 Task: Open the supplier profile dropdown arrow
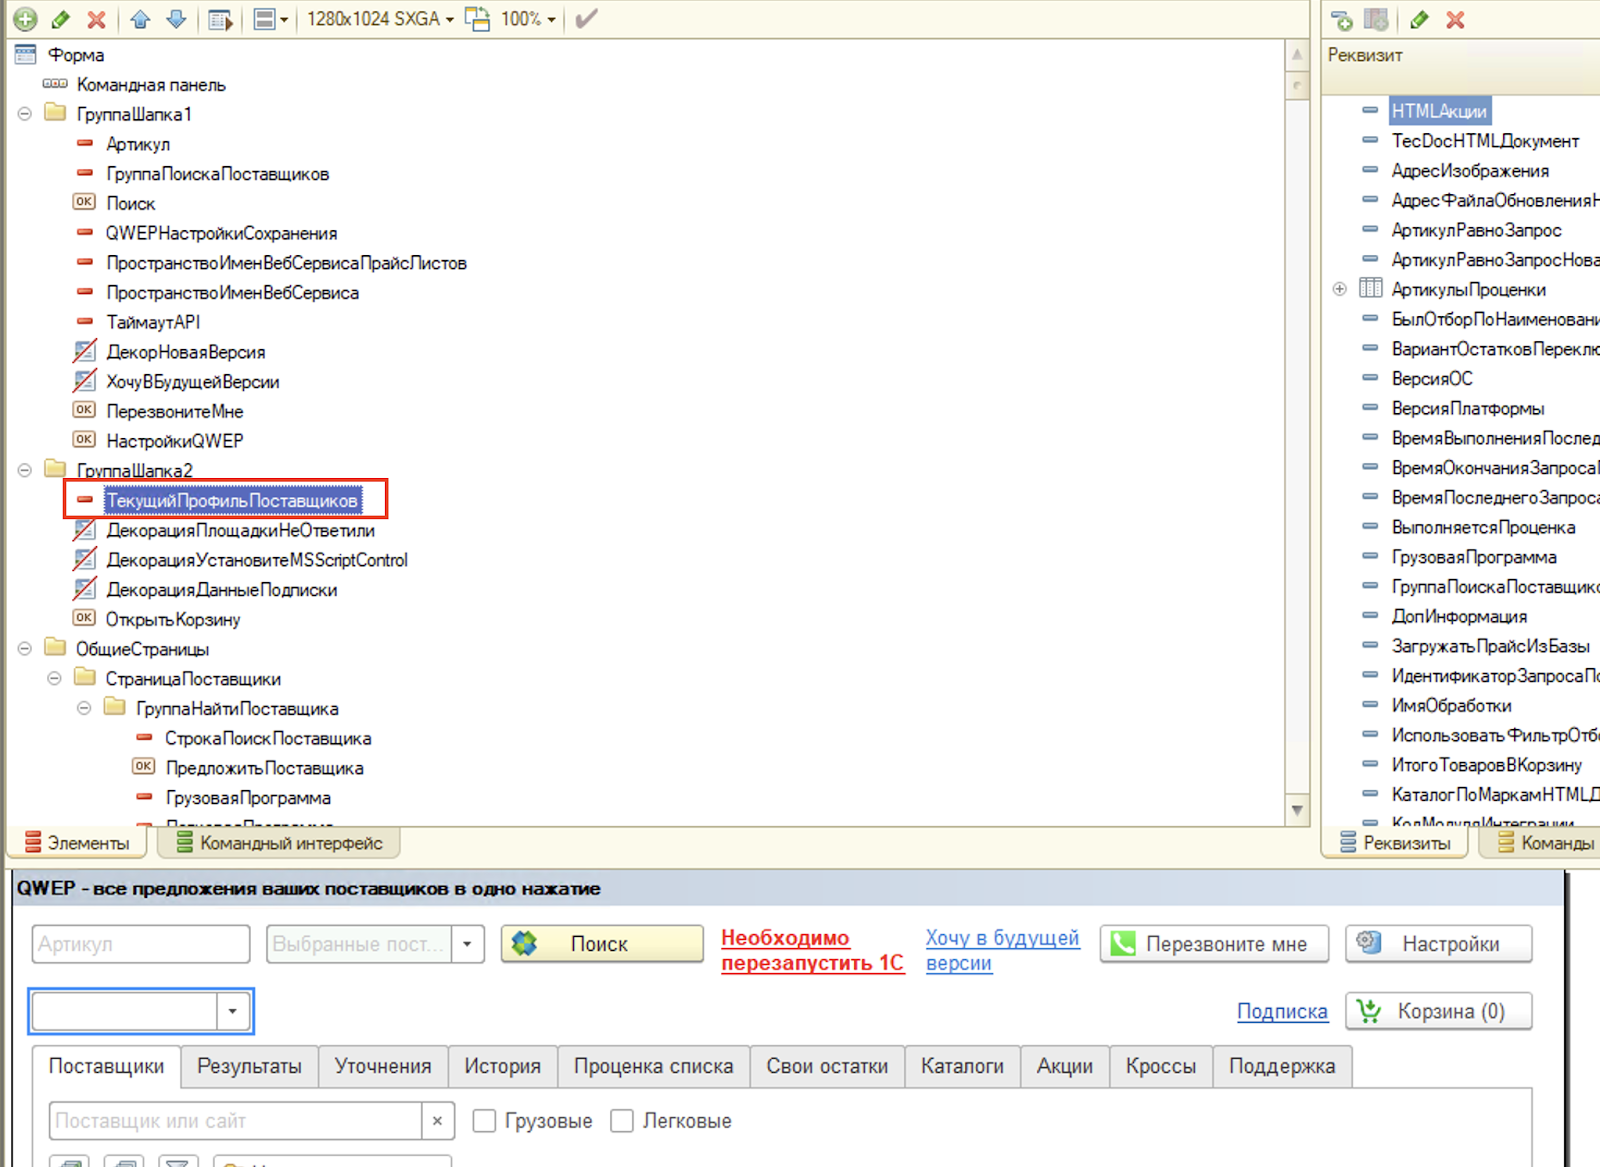click(232, 1011)
